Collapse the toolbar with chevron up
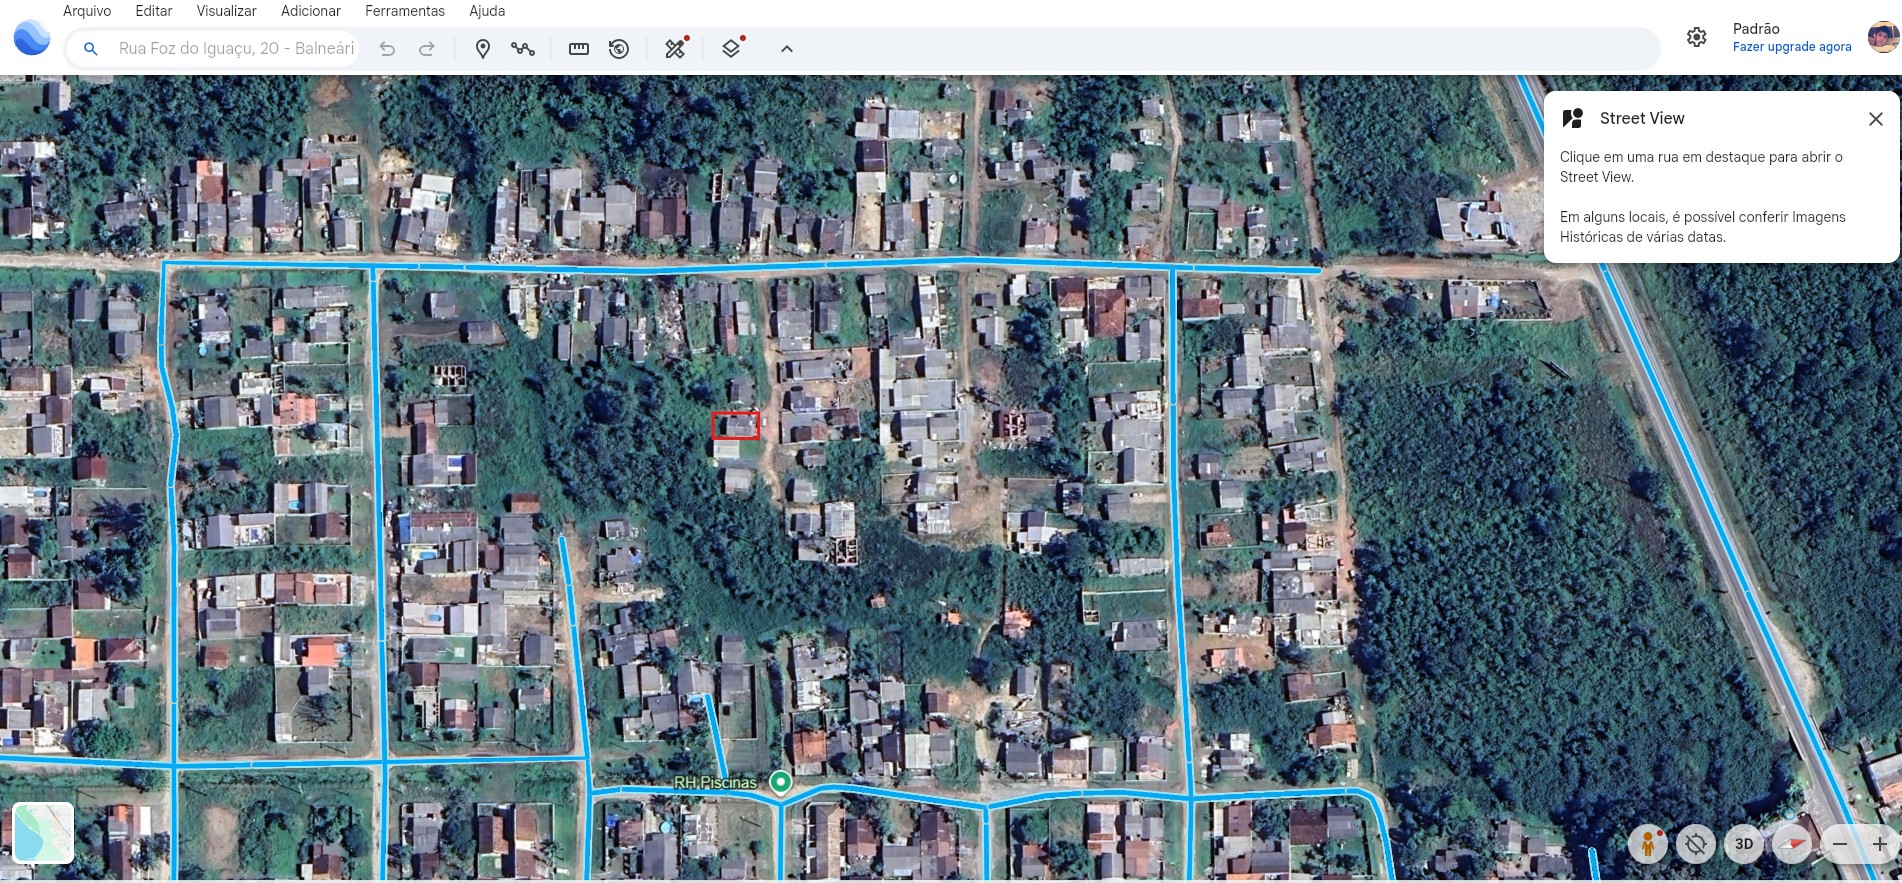Viewport: 1902px width, 883px height. coord(787,48)
